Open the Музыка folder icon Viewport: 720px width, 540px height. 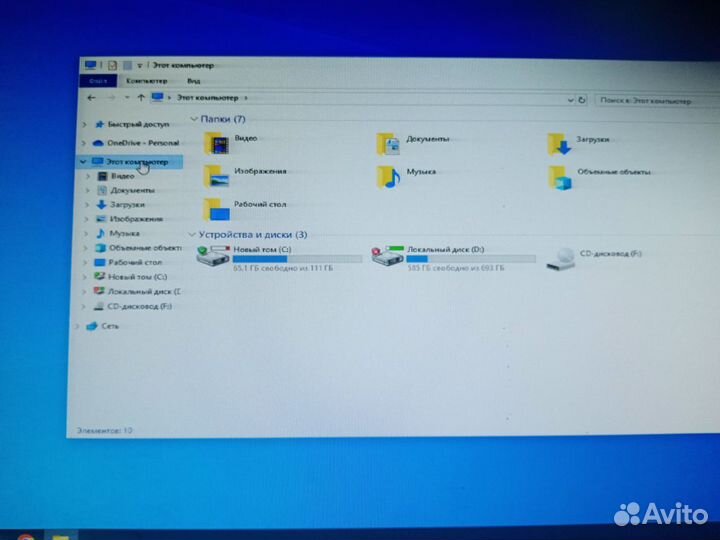388,176
